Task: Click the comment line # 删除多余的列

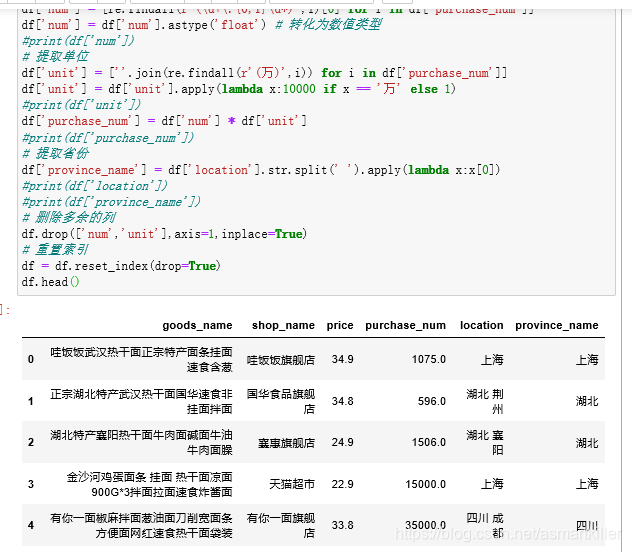Action: [69, 218]
